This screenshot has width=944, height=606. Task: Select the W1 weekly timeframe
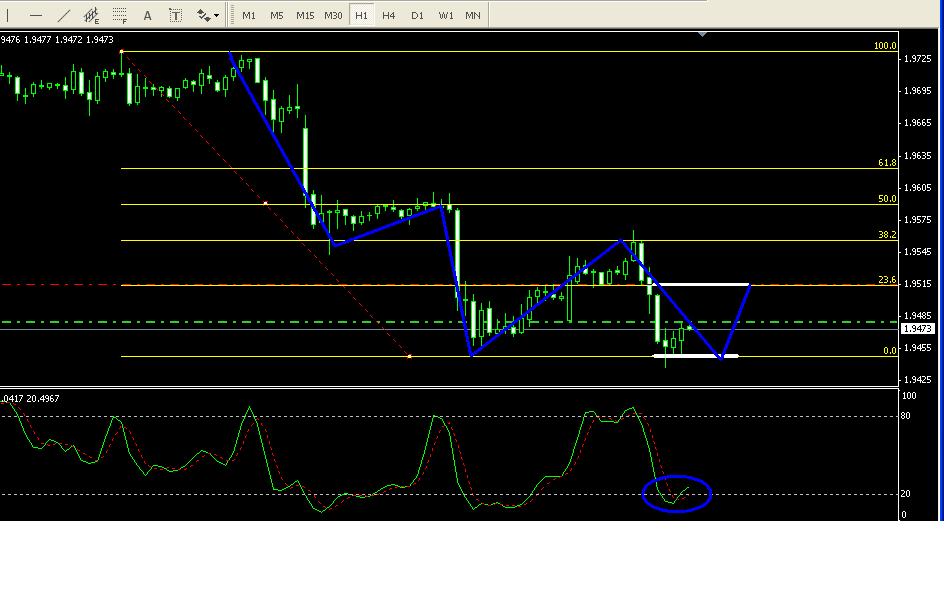[445, 15]
